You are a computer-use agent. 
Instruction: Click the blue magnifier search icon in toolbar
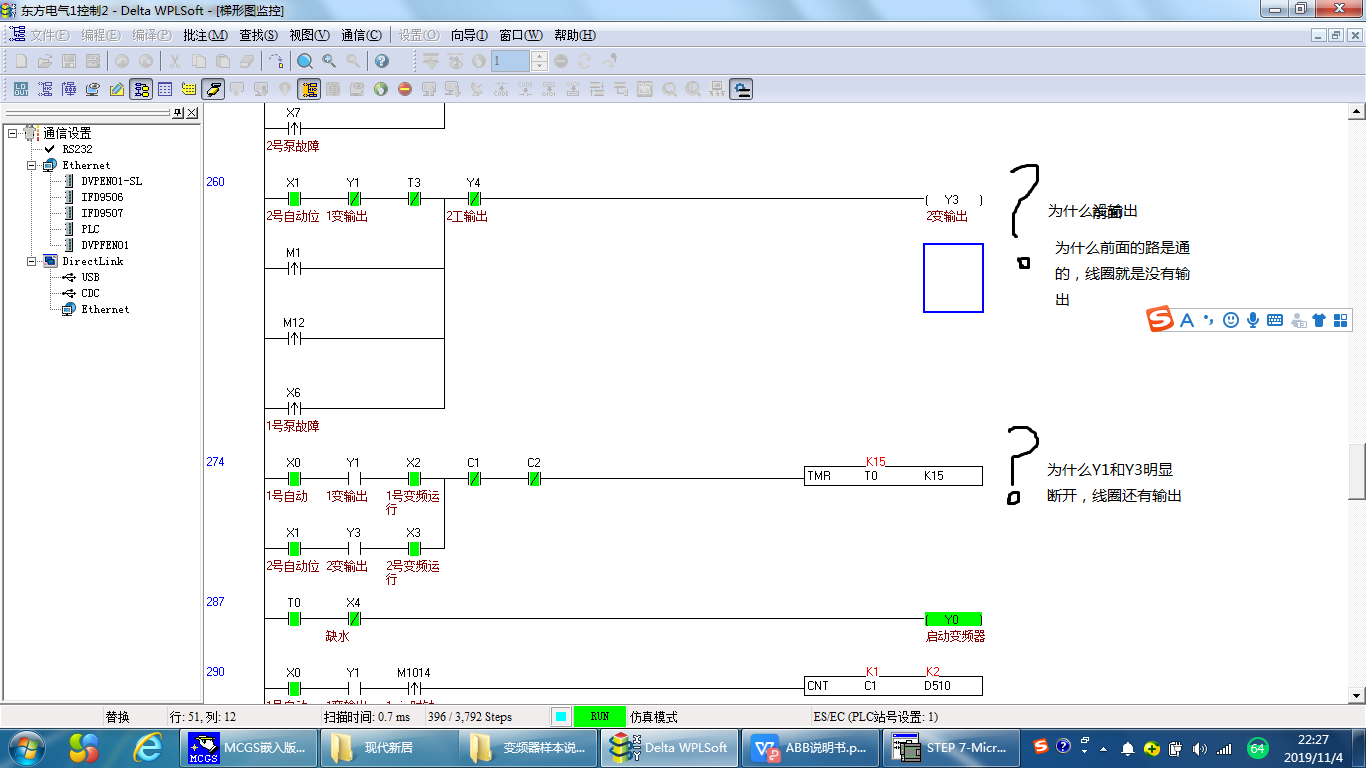click(x=304, y=61)
